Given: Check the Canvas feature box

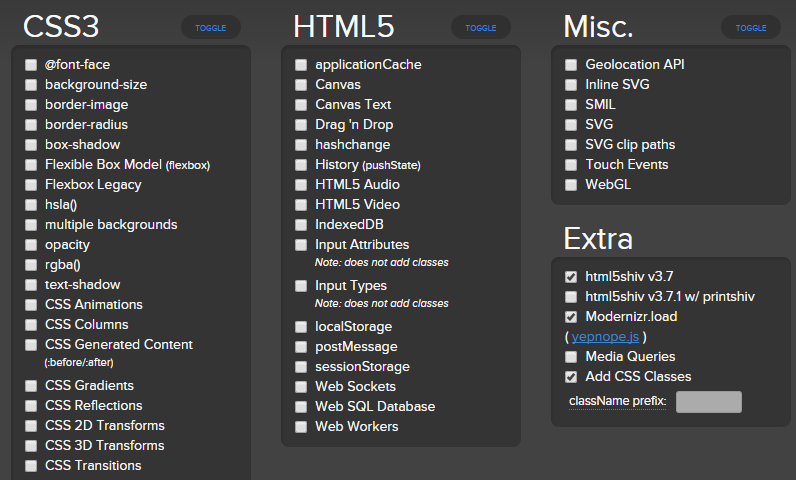Looking at the screenshot, I should [301, 85].
